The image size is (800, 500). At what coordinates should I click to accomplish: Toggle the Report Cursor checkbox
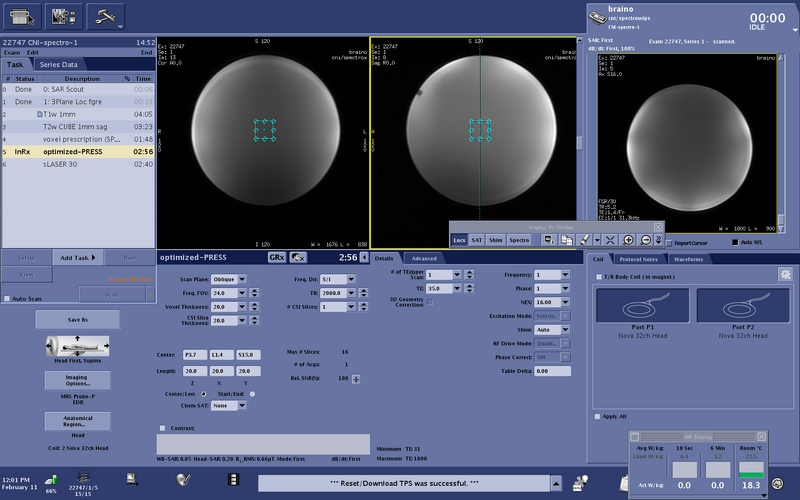[669, 243]
